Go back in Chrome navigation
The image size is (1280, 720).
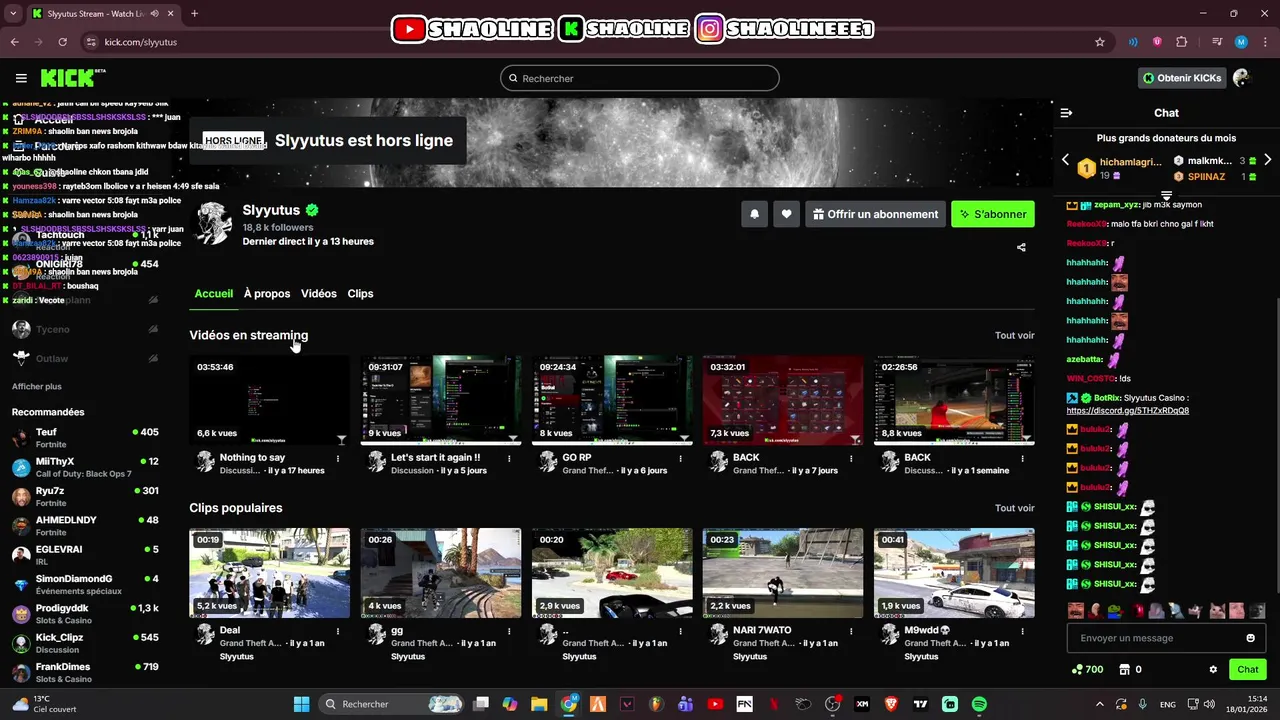point(15,42)
